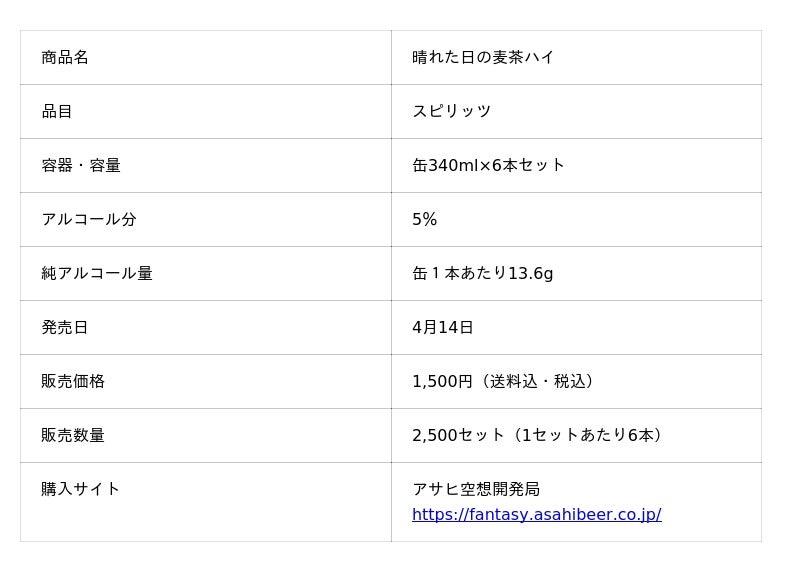Open the fantasy.asahibeer.co.jp link
This screenshot has height=572, width=800.
coord(536,515)
